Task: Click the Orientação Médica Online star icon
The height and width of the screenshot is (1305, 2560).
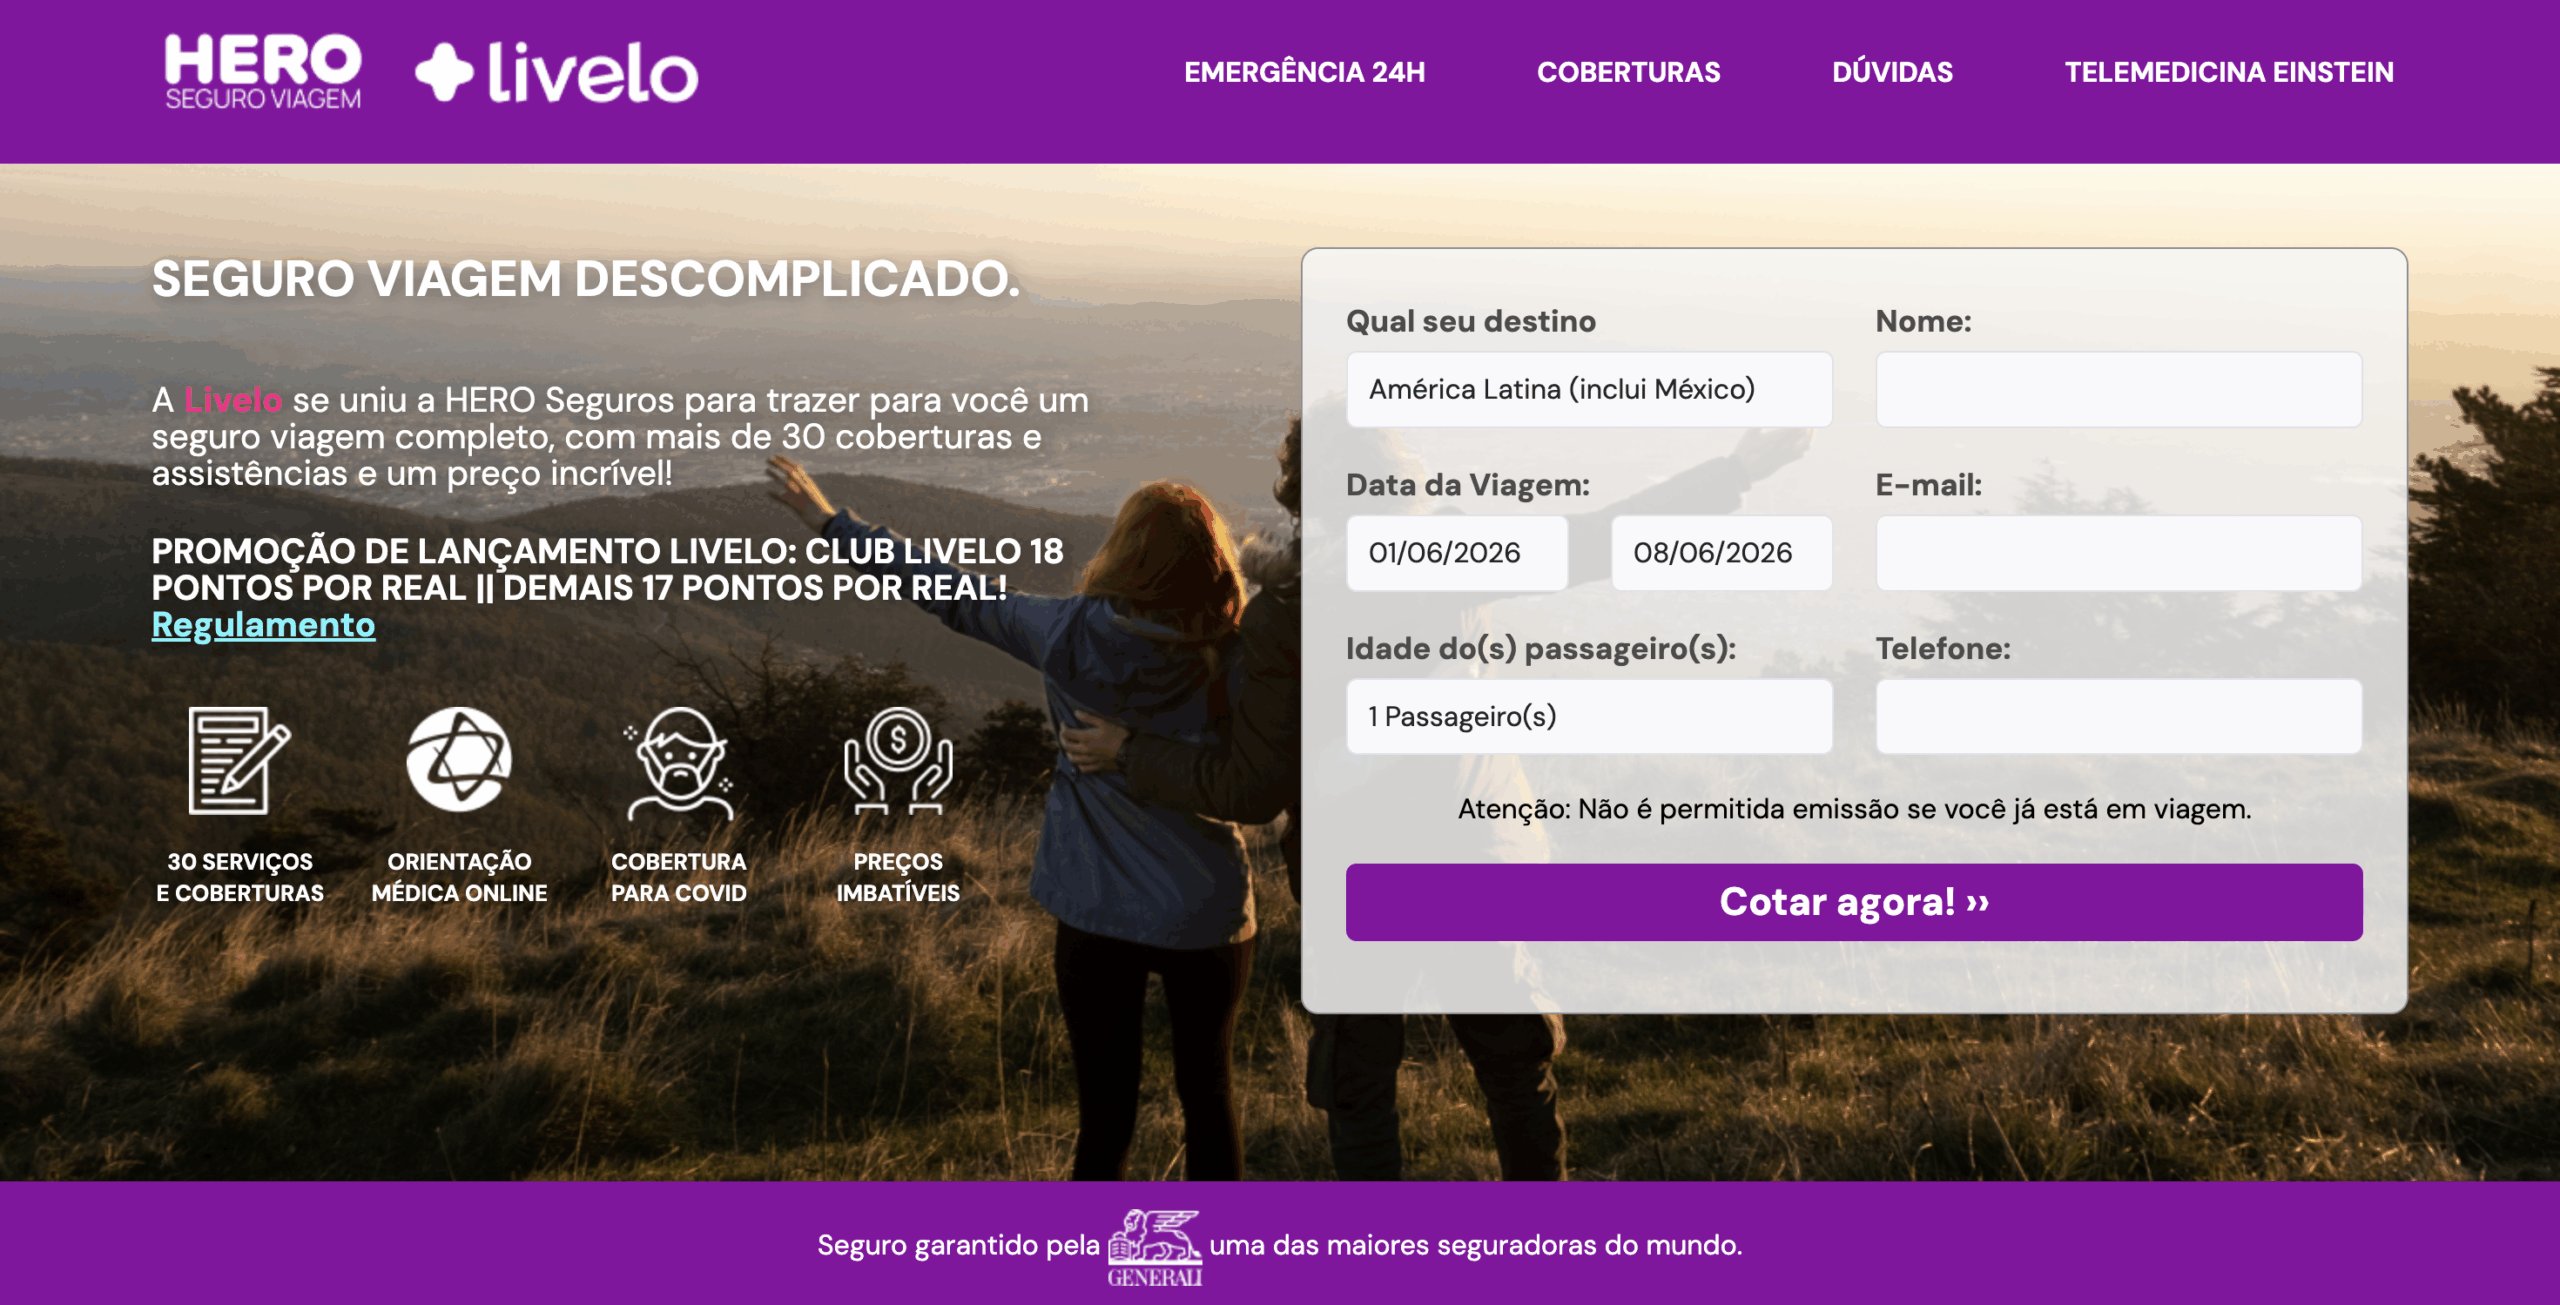Action: coord(459,759)
